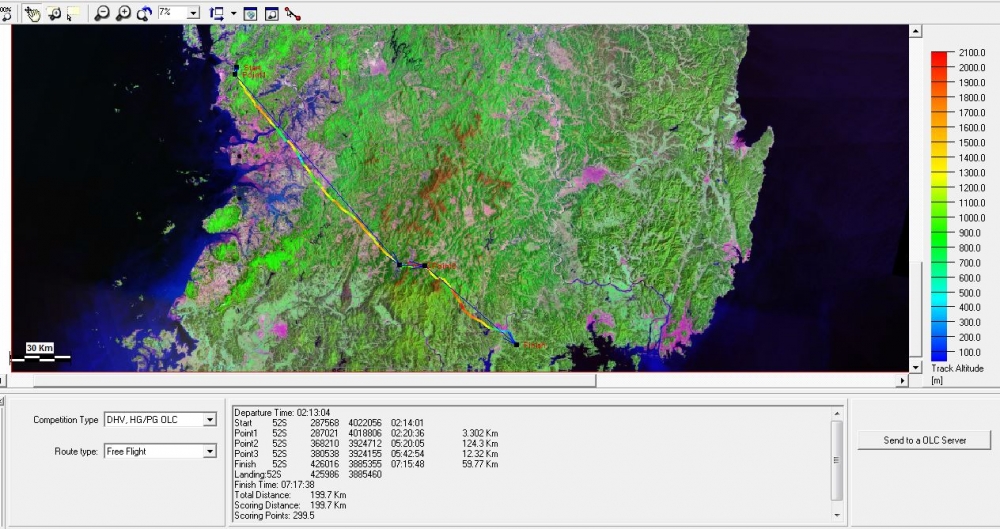Click the map horizontal scrollbar right arrow

click(902, 380)
